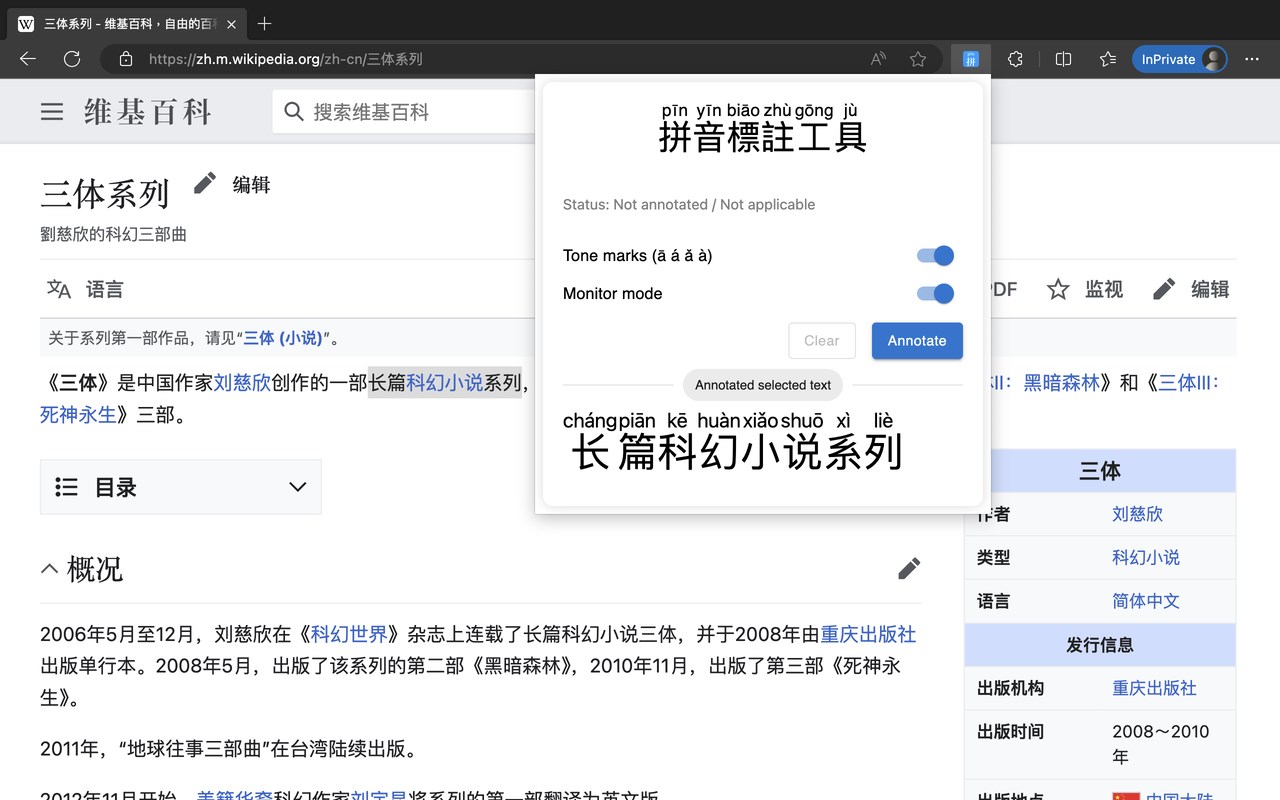Click the pencil edit icon for 概况 section
This screenshot has height=800, width=1280.
909,569
